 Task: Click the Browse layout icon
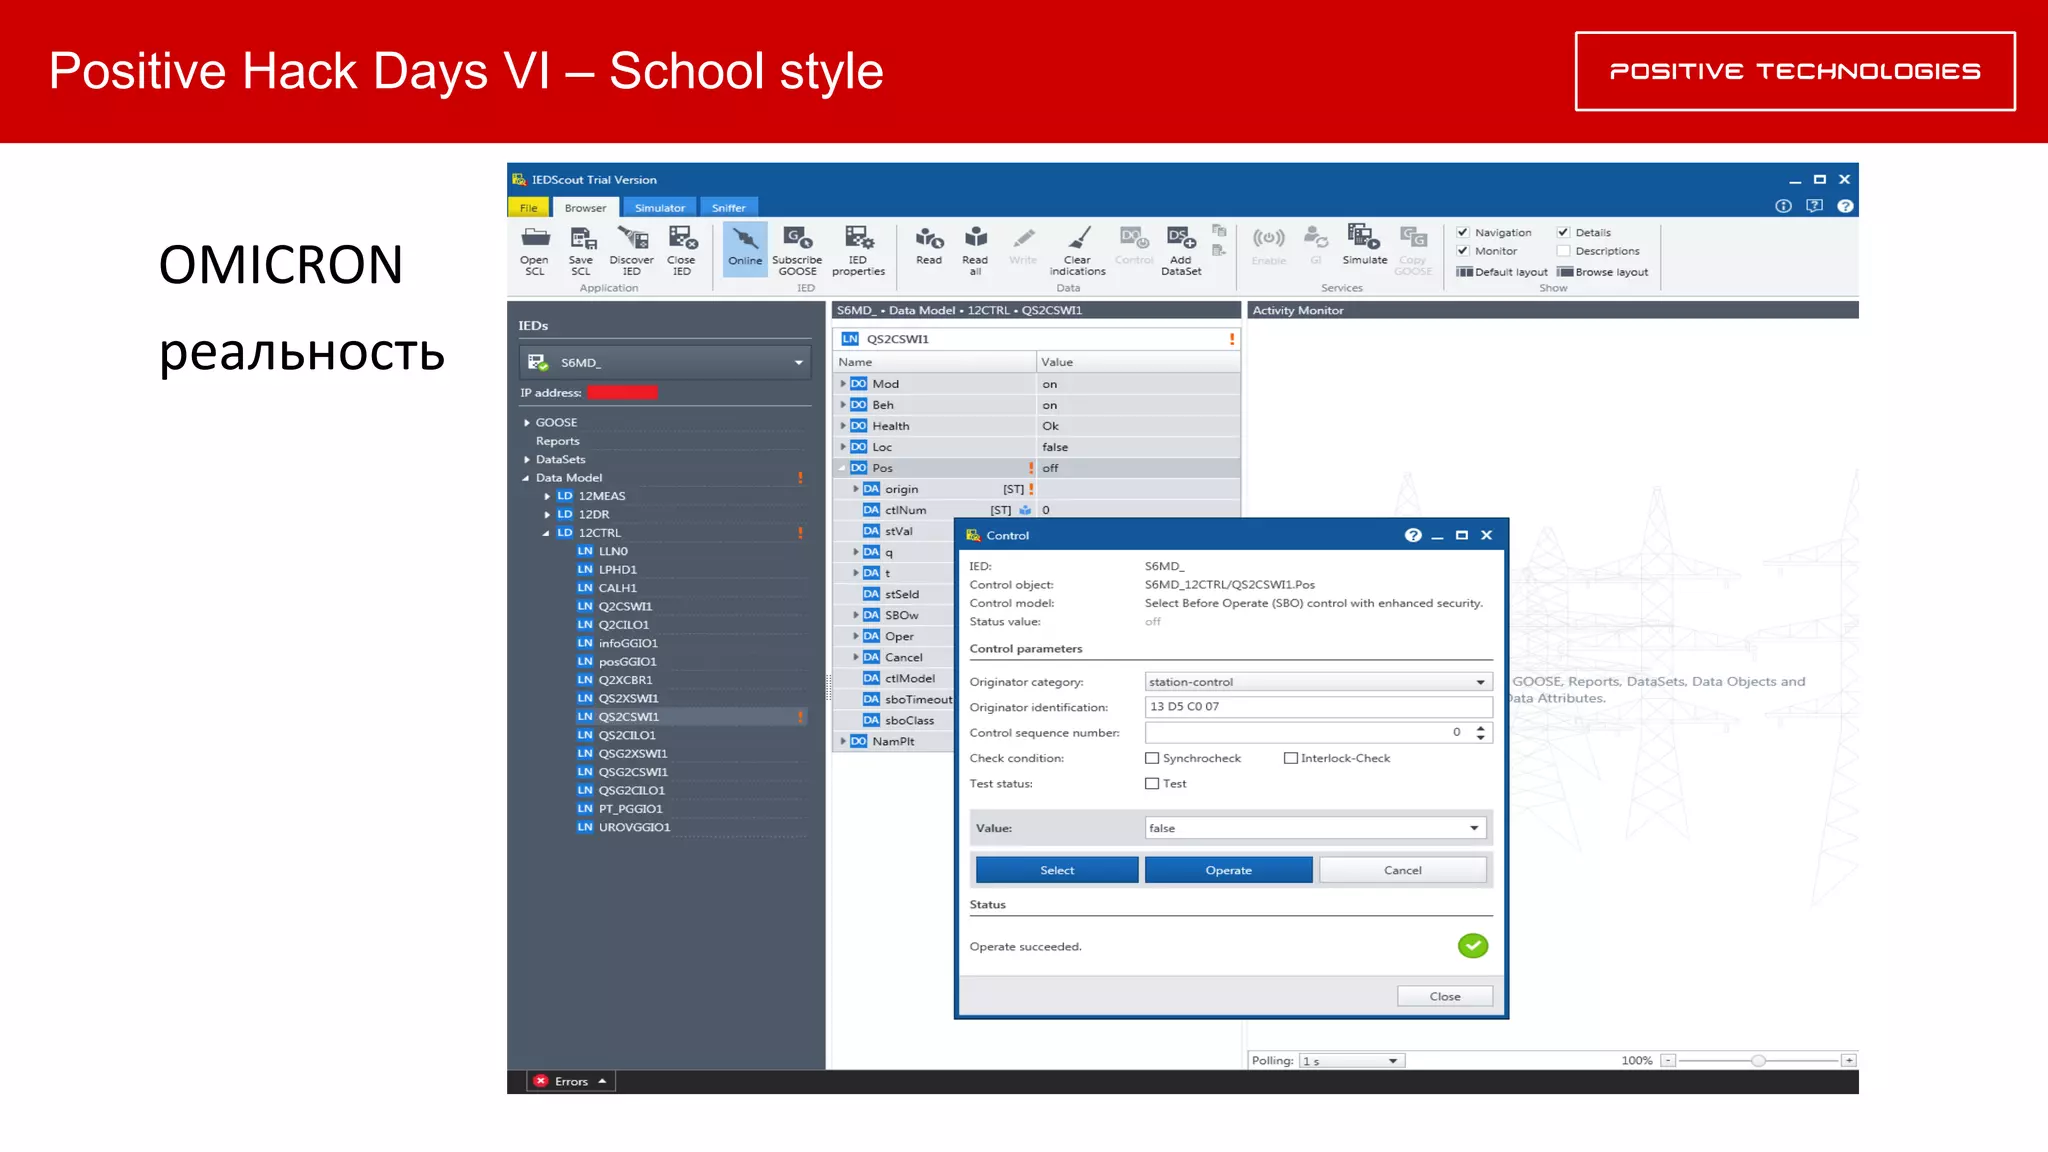pos(1565,272)
